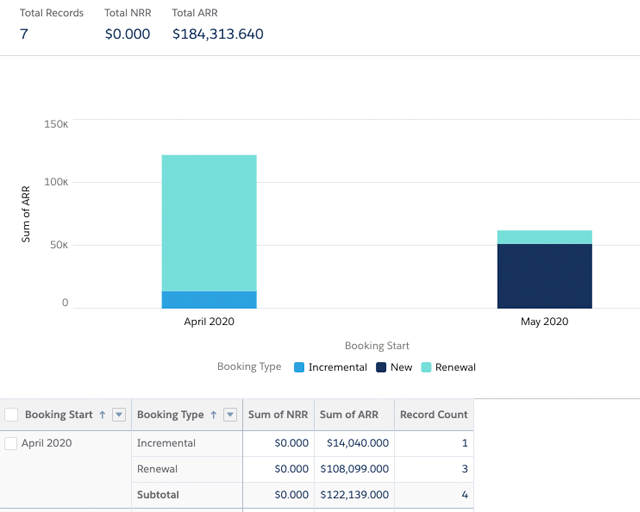Click the New legend color square
Image resolution: width=640 pixels, height=512 pixels.
click(381, 367)
